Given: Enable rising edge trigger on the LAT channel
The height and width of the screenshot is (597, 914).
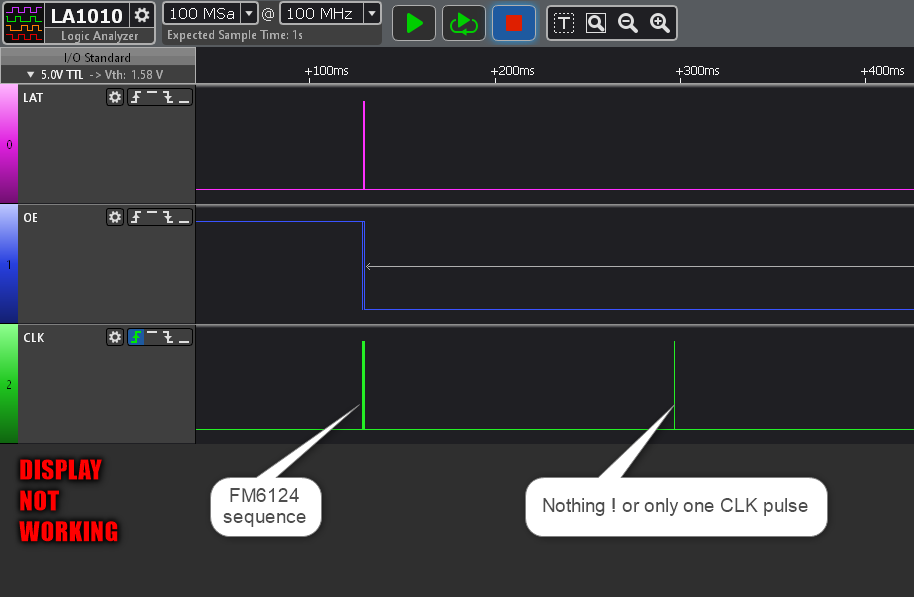Looking at the screenshot, I should coord(137,97).
